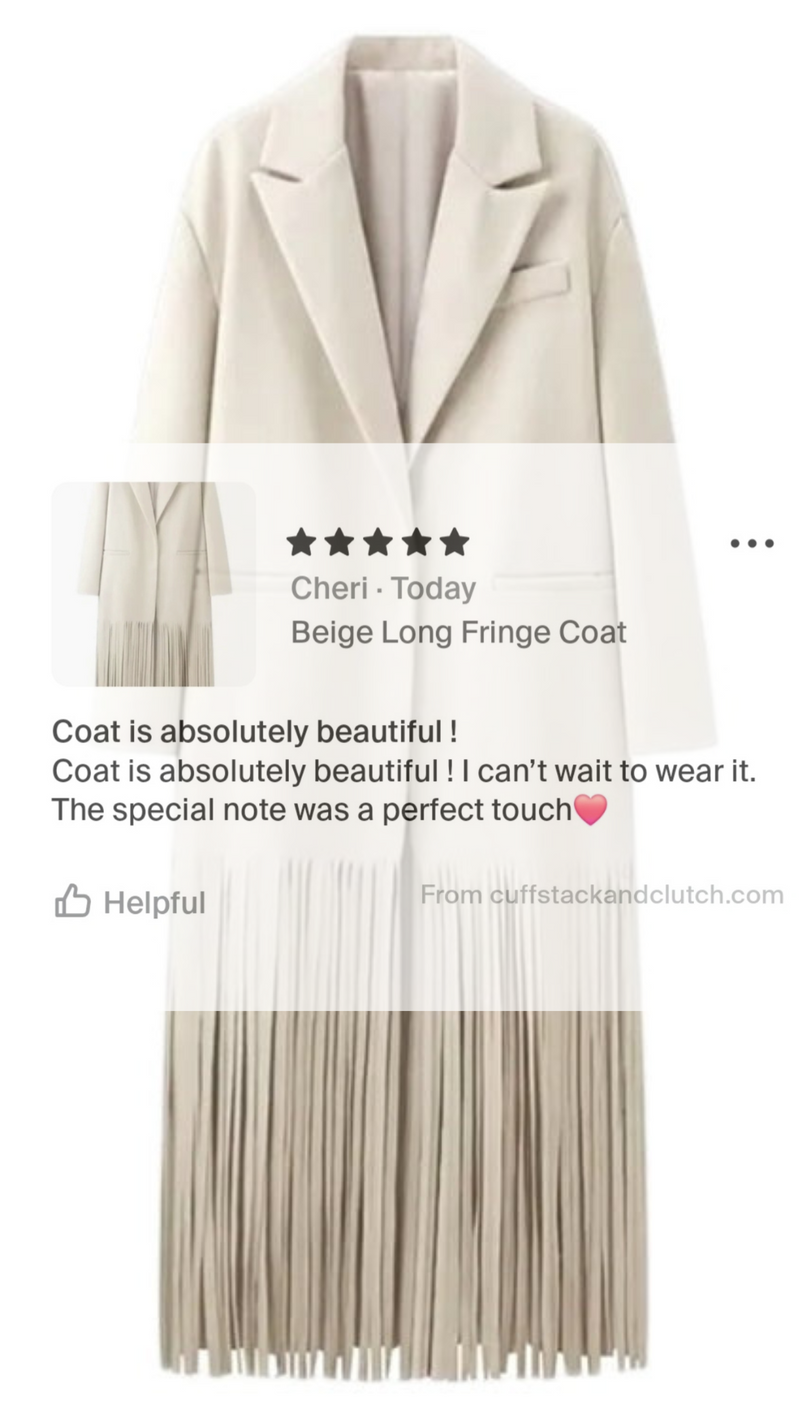
Task: Click the 'special note was a perfect touch' line
Action: (312, 811)
